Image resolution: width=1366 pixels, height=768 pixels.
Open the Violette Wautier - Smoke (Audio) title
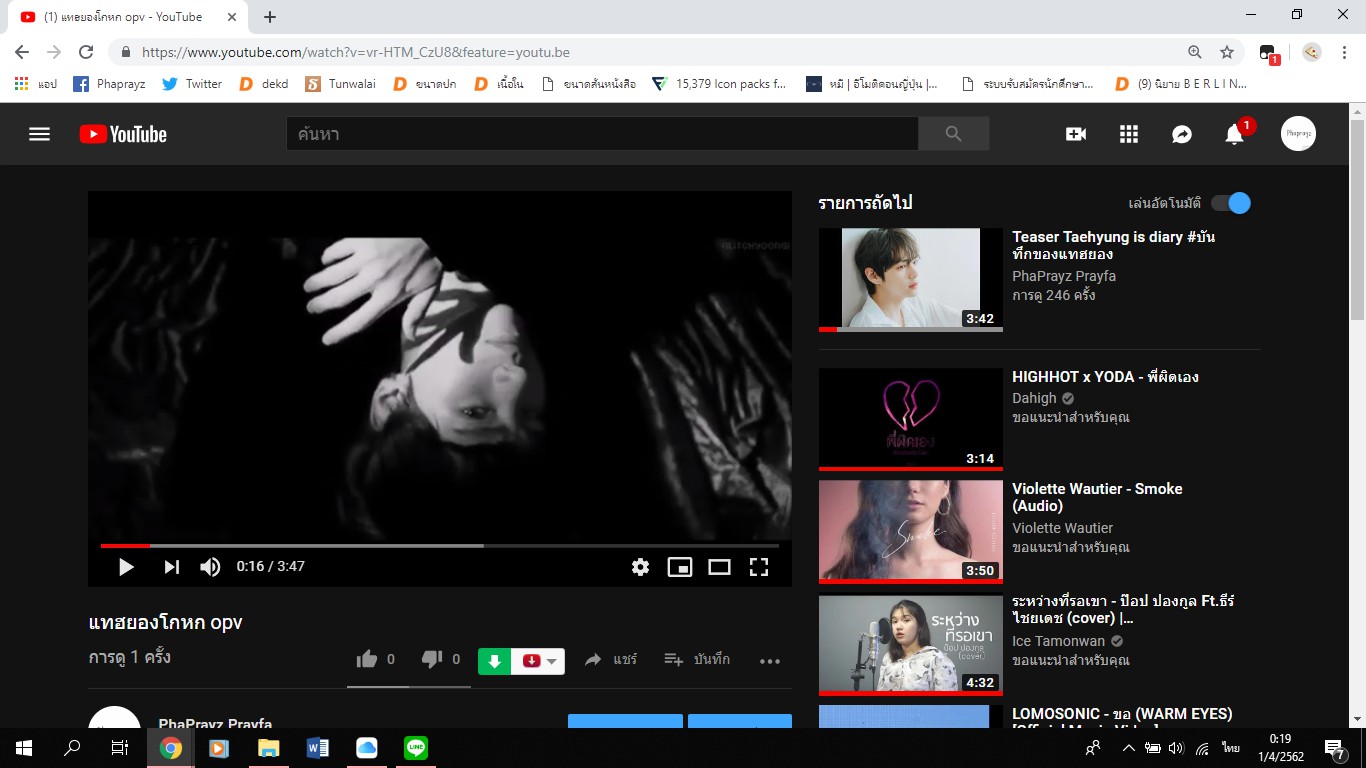[1097, 497]
